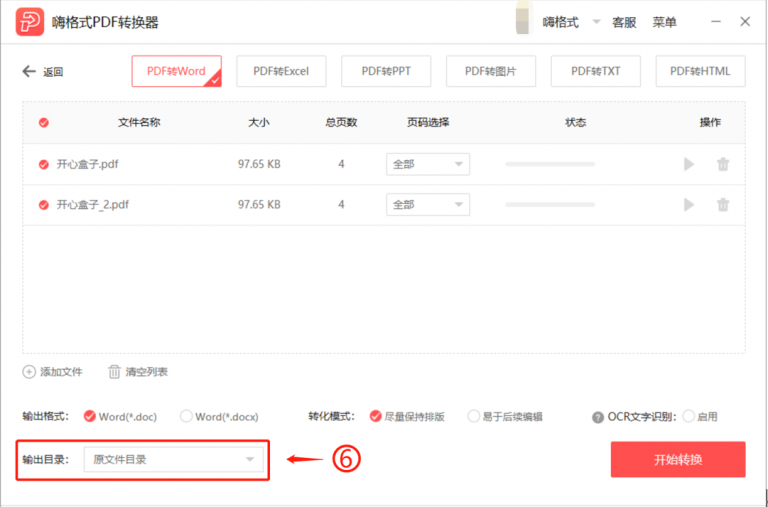The width and height of the screenshot is (768, 507).
Task: Click the plus icon for 添加文件
Action: (x=29, y=372)
